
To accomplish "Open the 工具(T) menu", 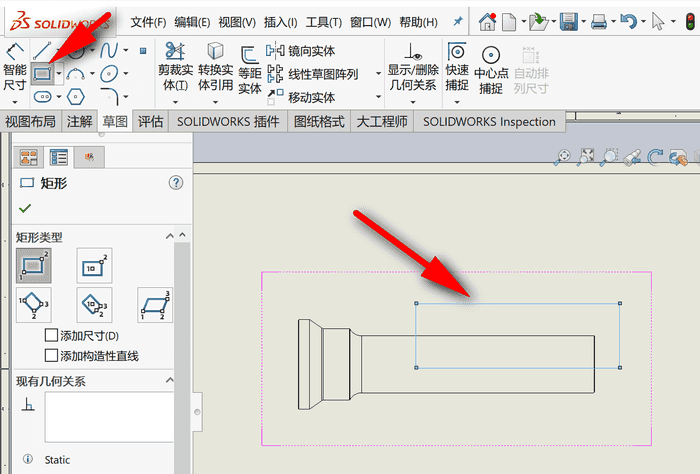I will [324, 22].
